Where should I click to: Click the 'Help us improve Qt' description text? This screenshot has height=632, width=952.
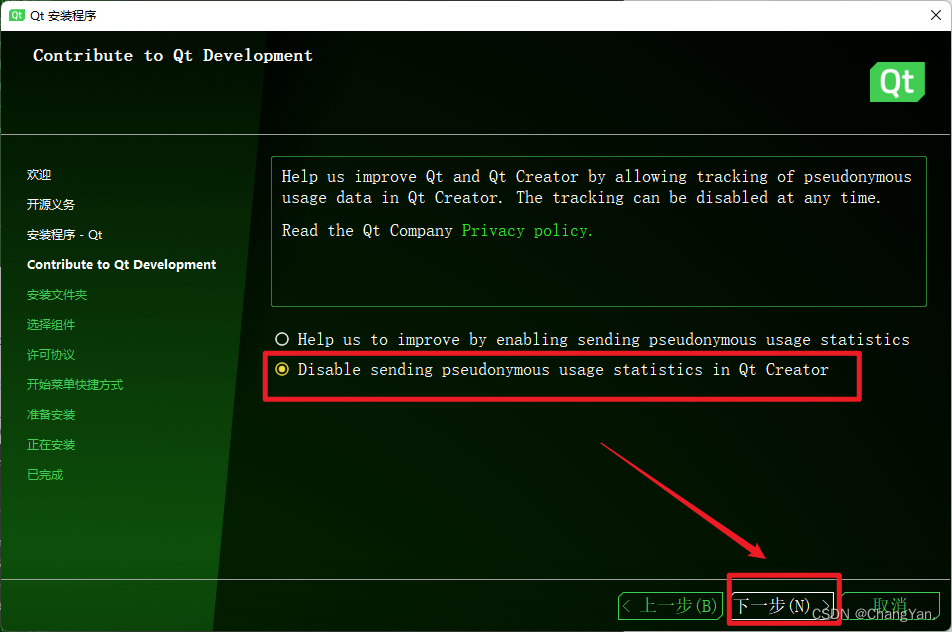point(596,187)
